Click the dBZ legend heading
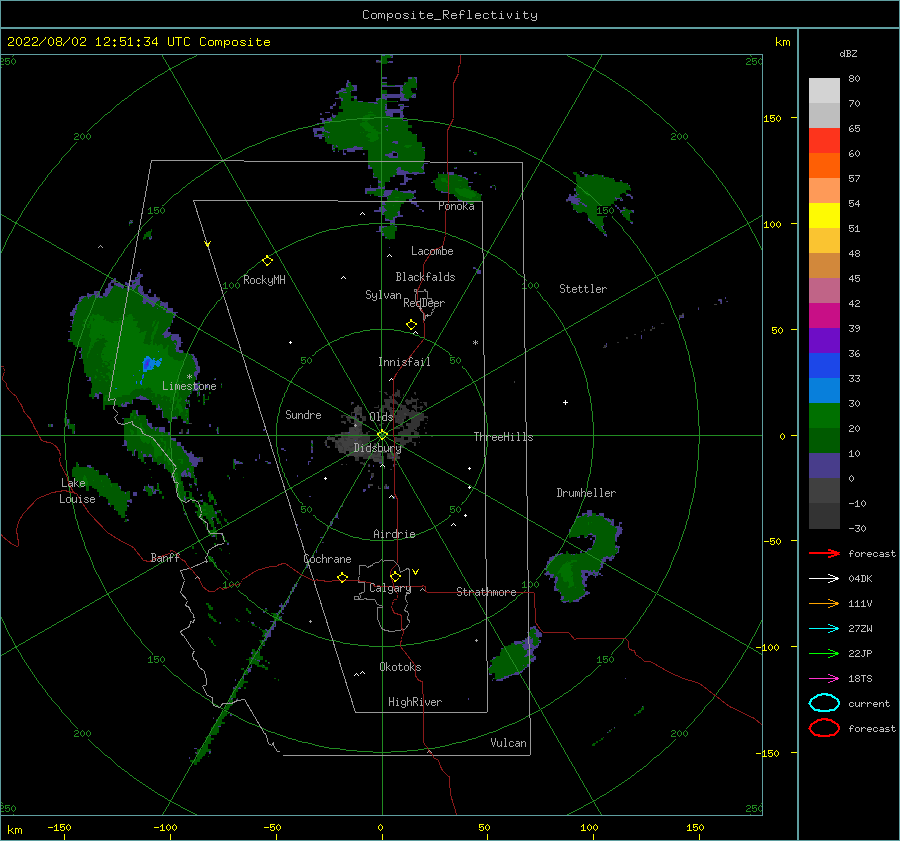 tap(848, 53)
